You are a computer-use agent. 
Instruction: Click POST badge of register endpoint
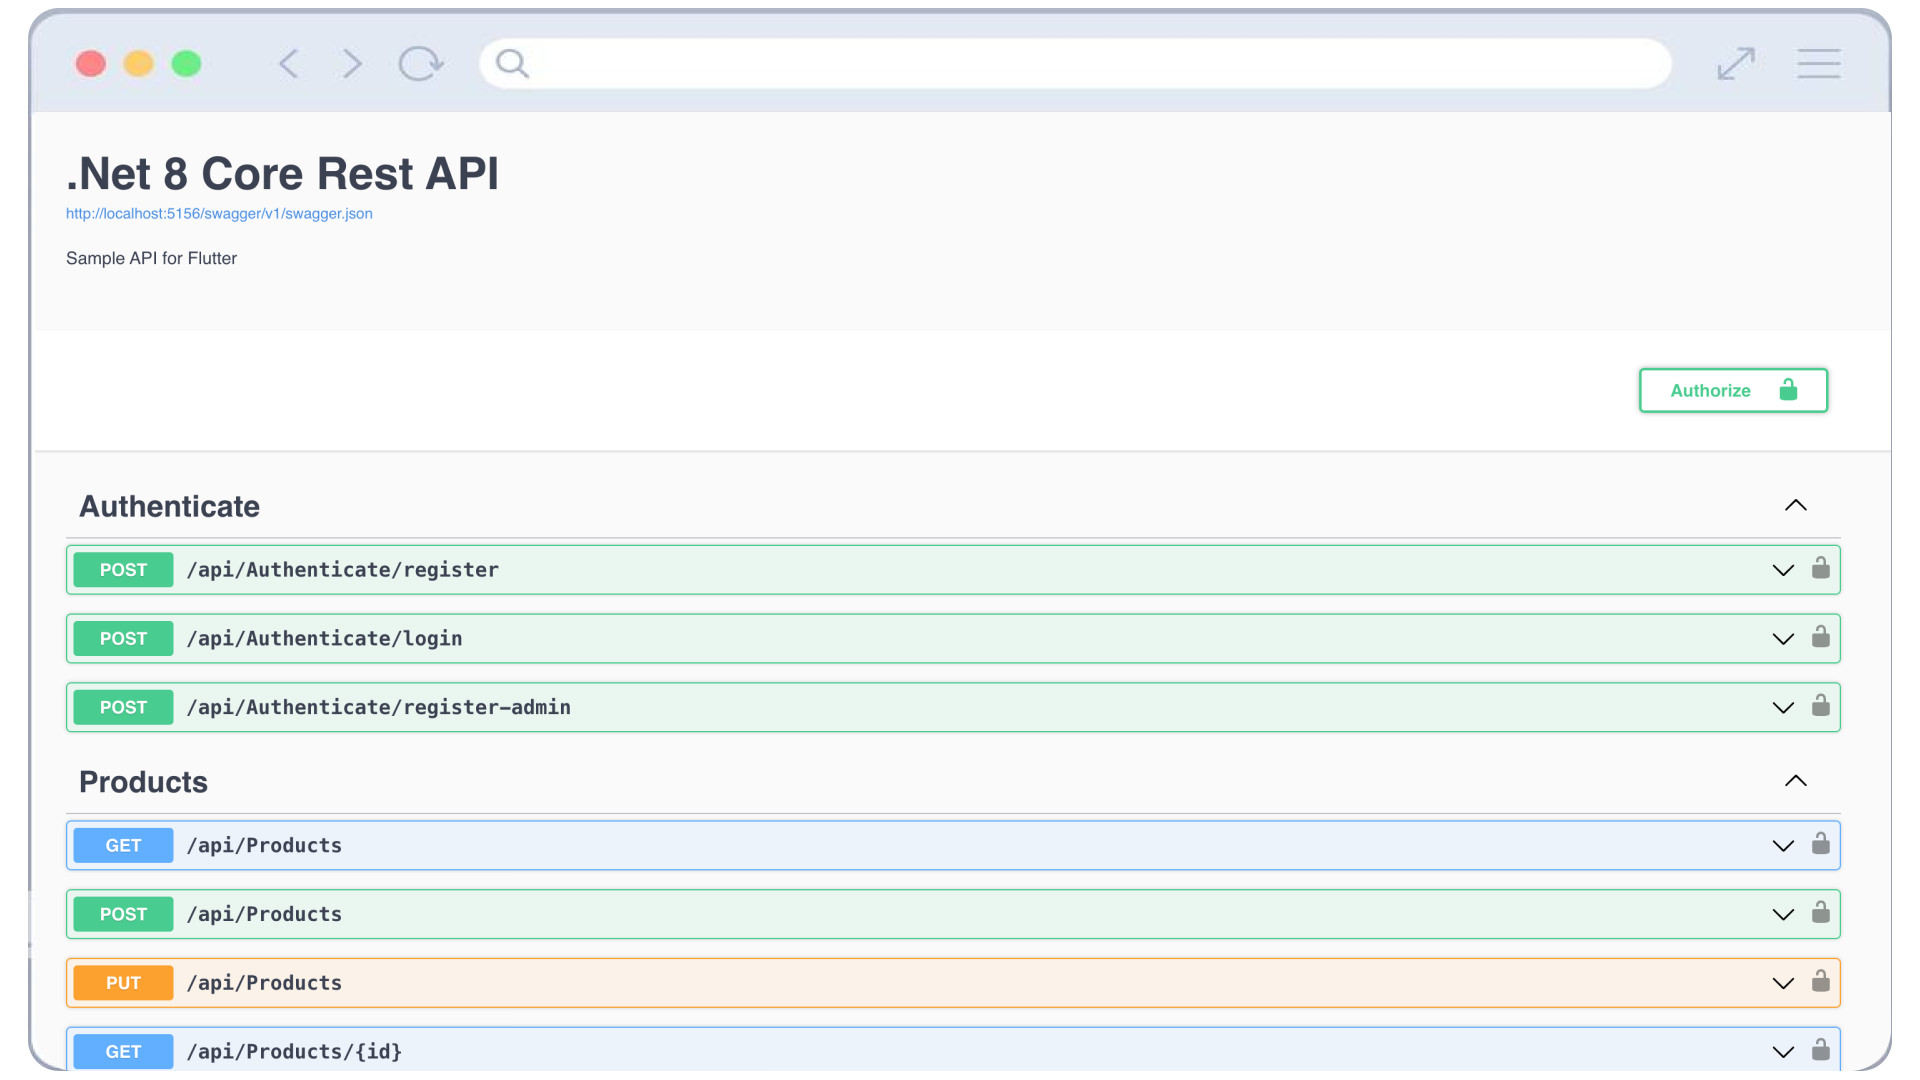123,570
